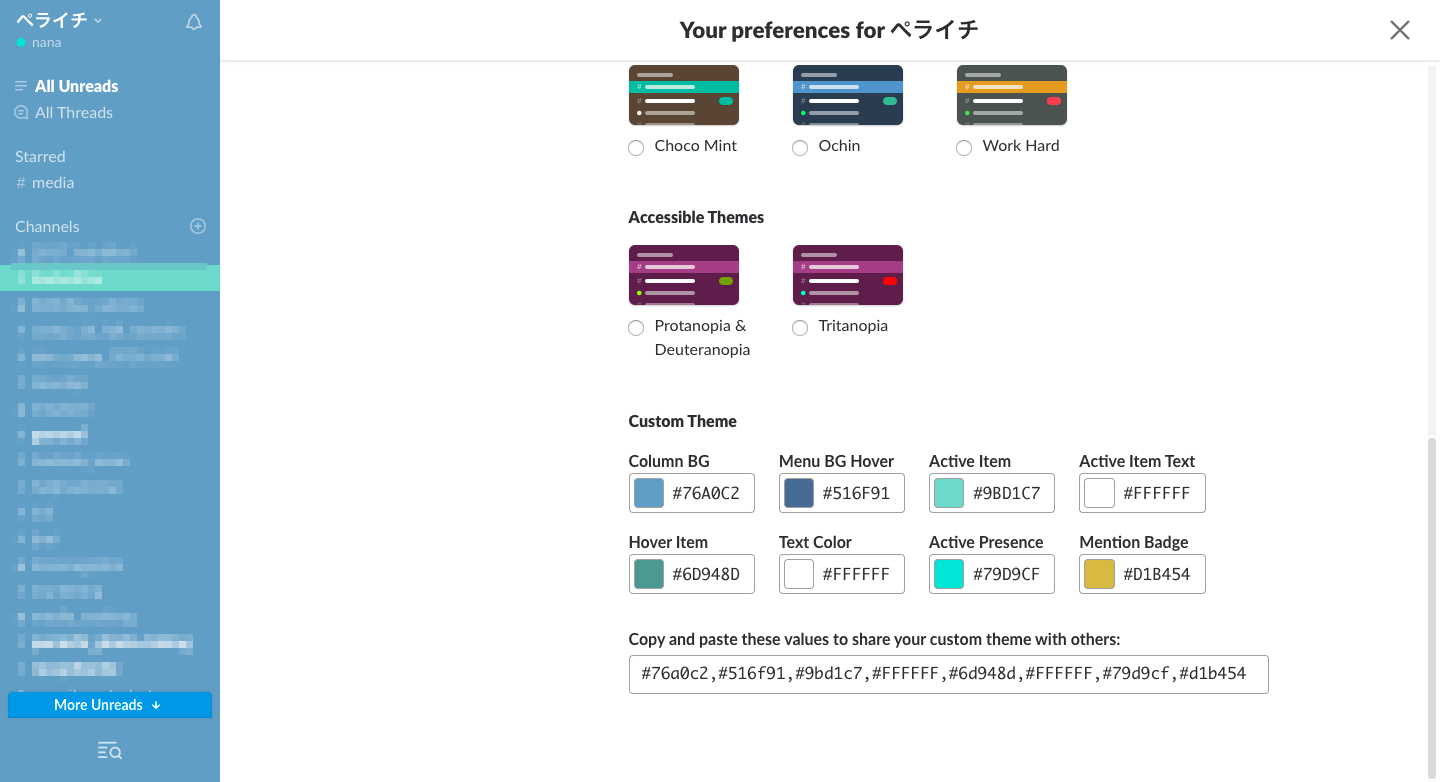Select Protanopia & Deuteranopia theme option
The width and height of the screenshot is (1440, 782).
[636, 328]
